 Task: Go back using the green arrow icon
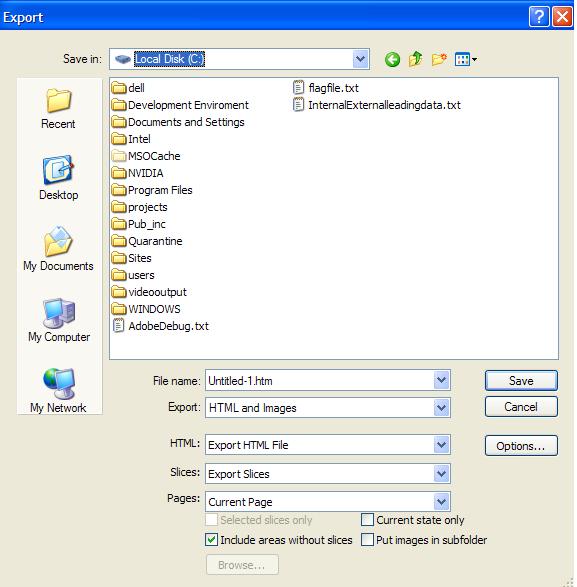tap(392, 59)
